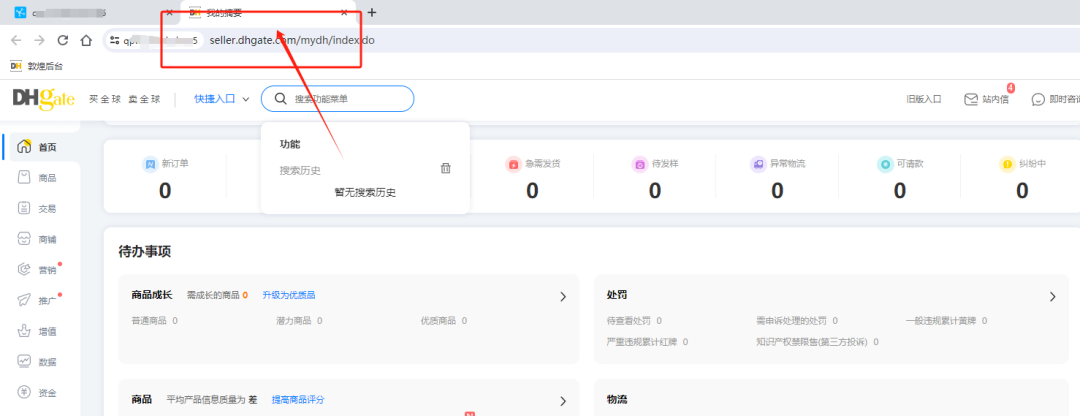Image resolution: width=1080 pixels, height=416 pixels.
Task: Click the 待发样 count 0
Action: (655, 190)
